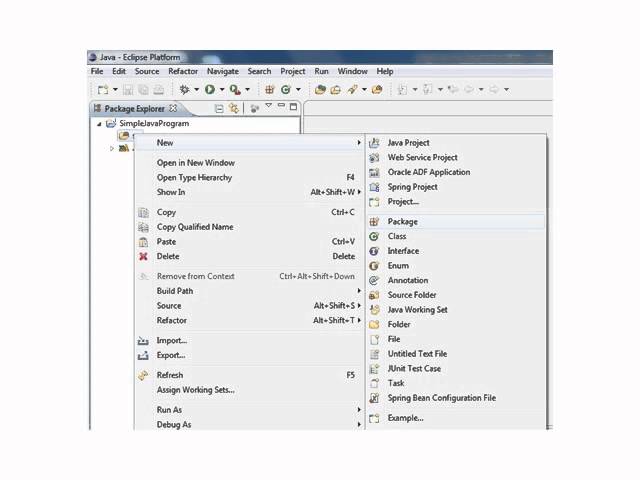Click the Debug bug toolbar icon
This screenshot has height=480, width=640.
point(184,89)
